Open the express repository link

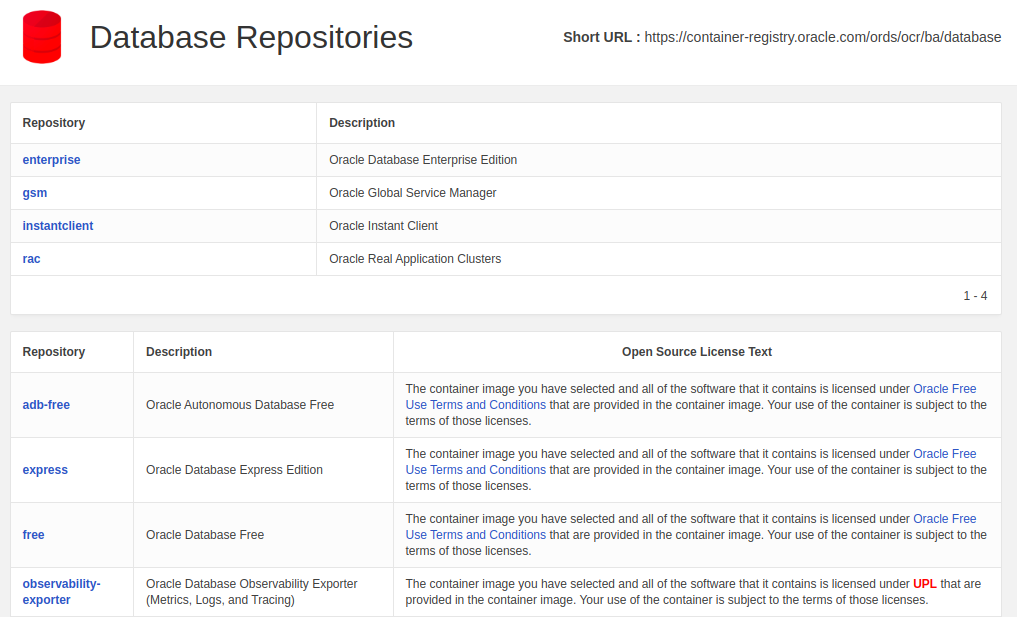tap(45, 470)
